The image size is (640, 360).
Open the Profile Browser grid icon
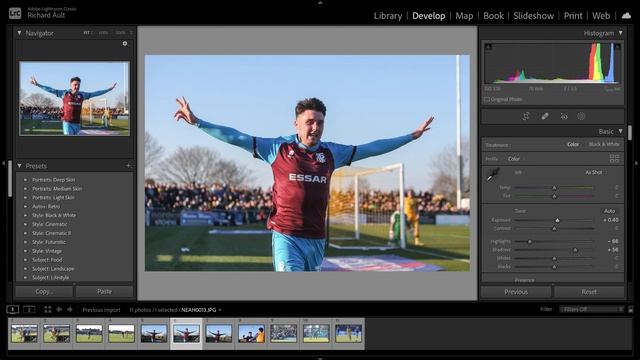[614, 158]
